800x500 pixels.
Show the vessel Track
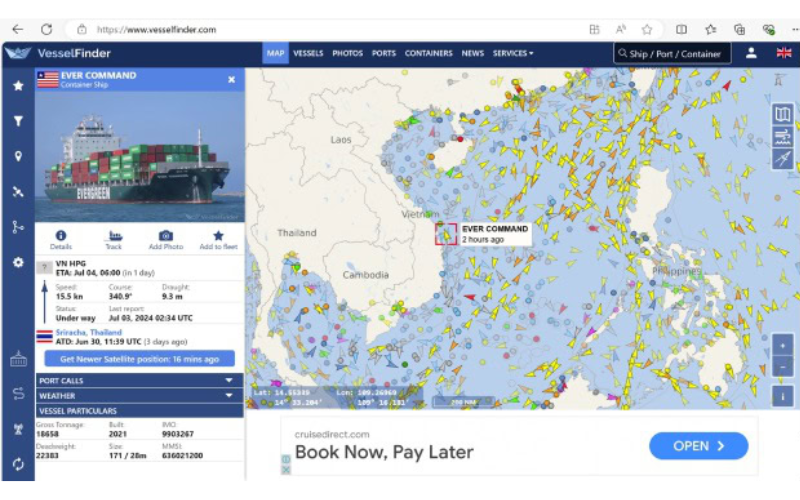(114, 239)
